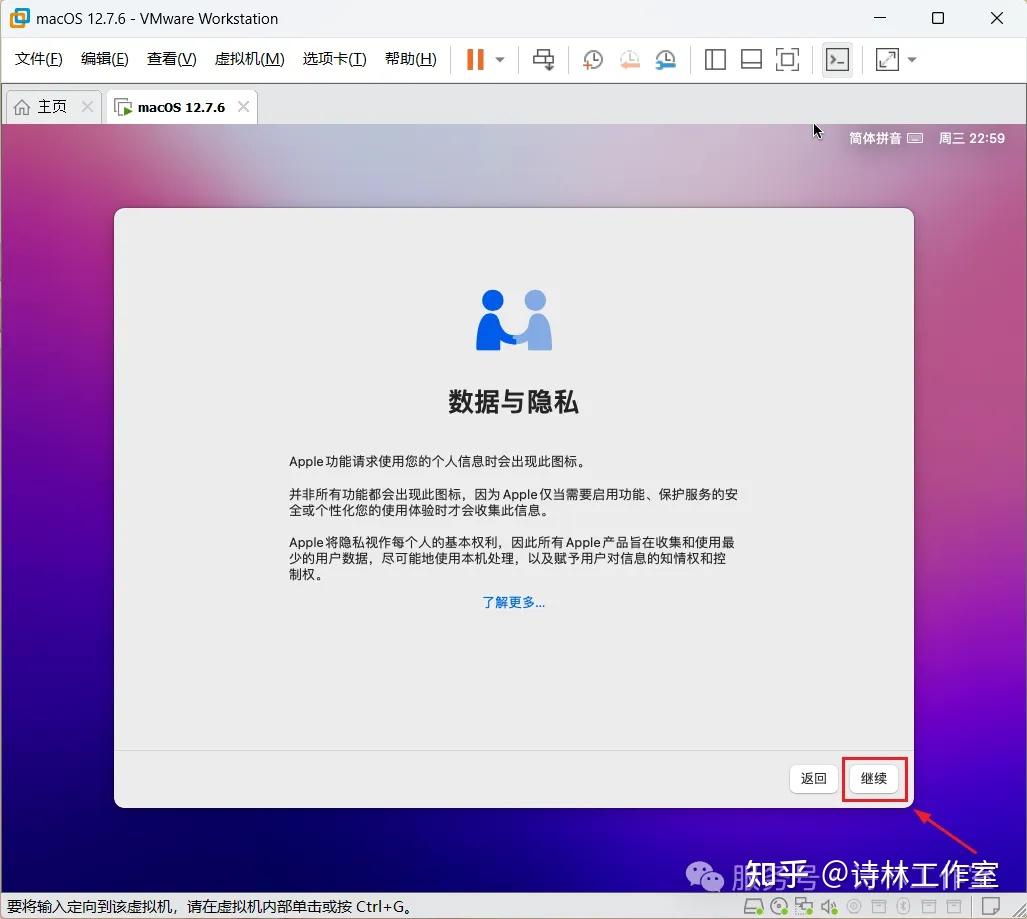Click the 简体拼音 input method menu
Viewport: 1027px width, 919px height.
click(886, 138)
